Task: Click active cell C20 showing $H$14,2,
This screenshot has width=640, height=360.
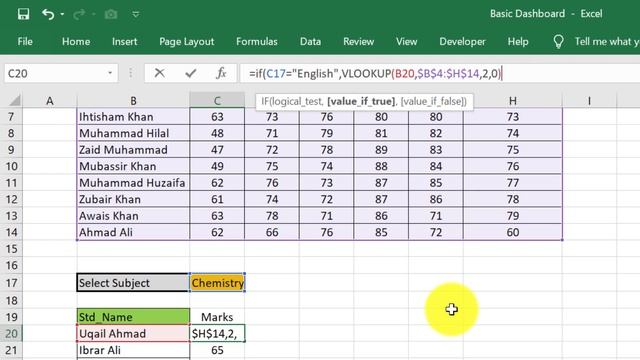Action: (217, 333)
